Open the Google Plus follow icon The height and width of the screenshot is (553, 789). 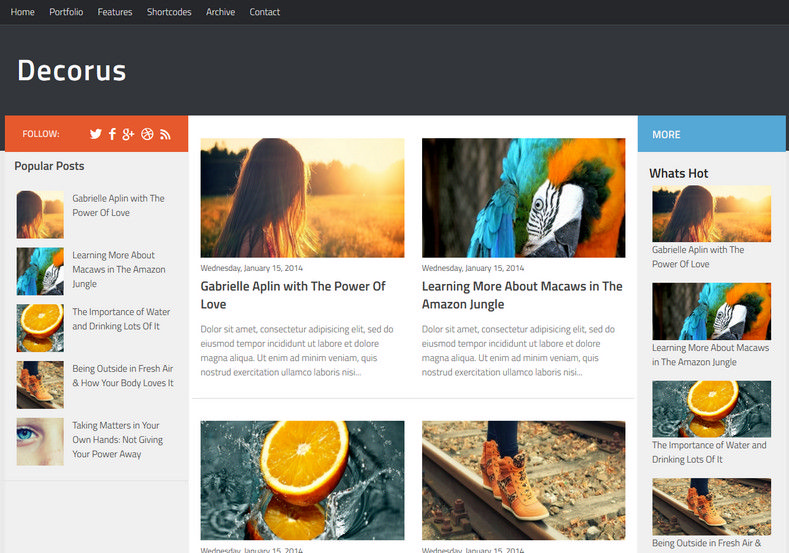pos(128,134)
